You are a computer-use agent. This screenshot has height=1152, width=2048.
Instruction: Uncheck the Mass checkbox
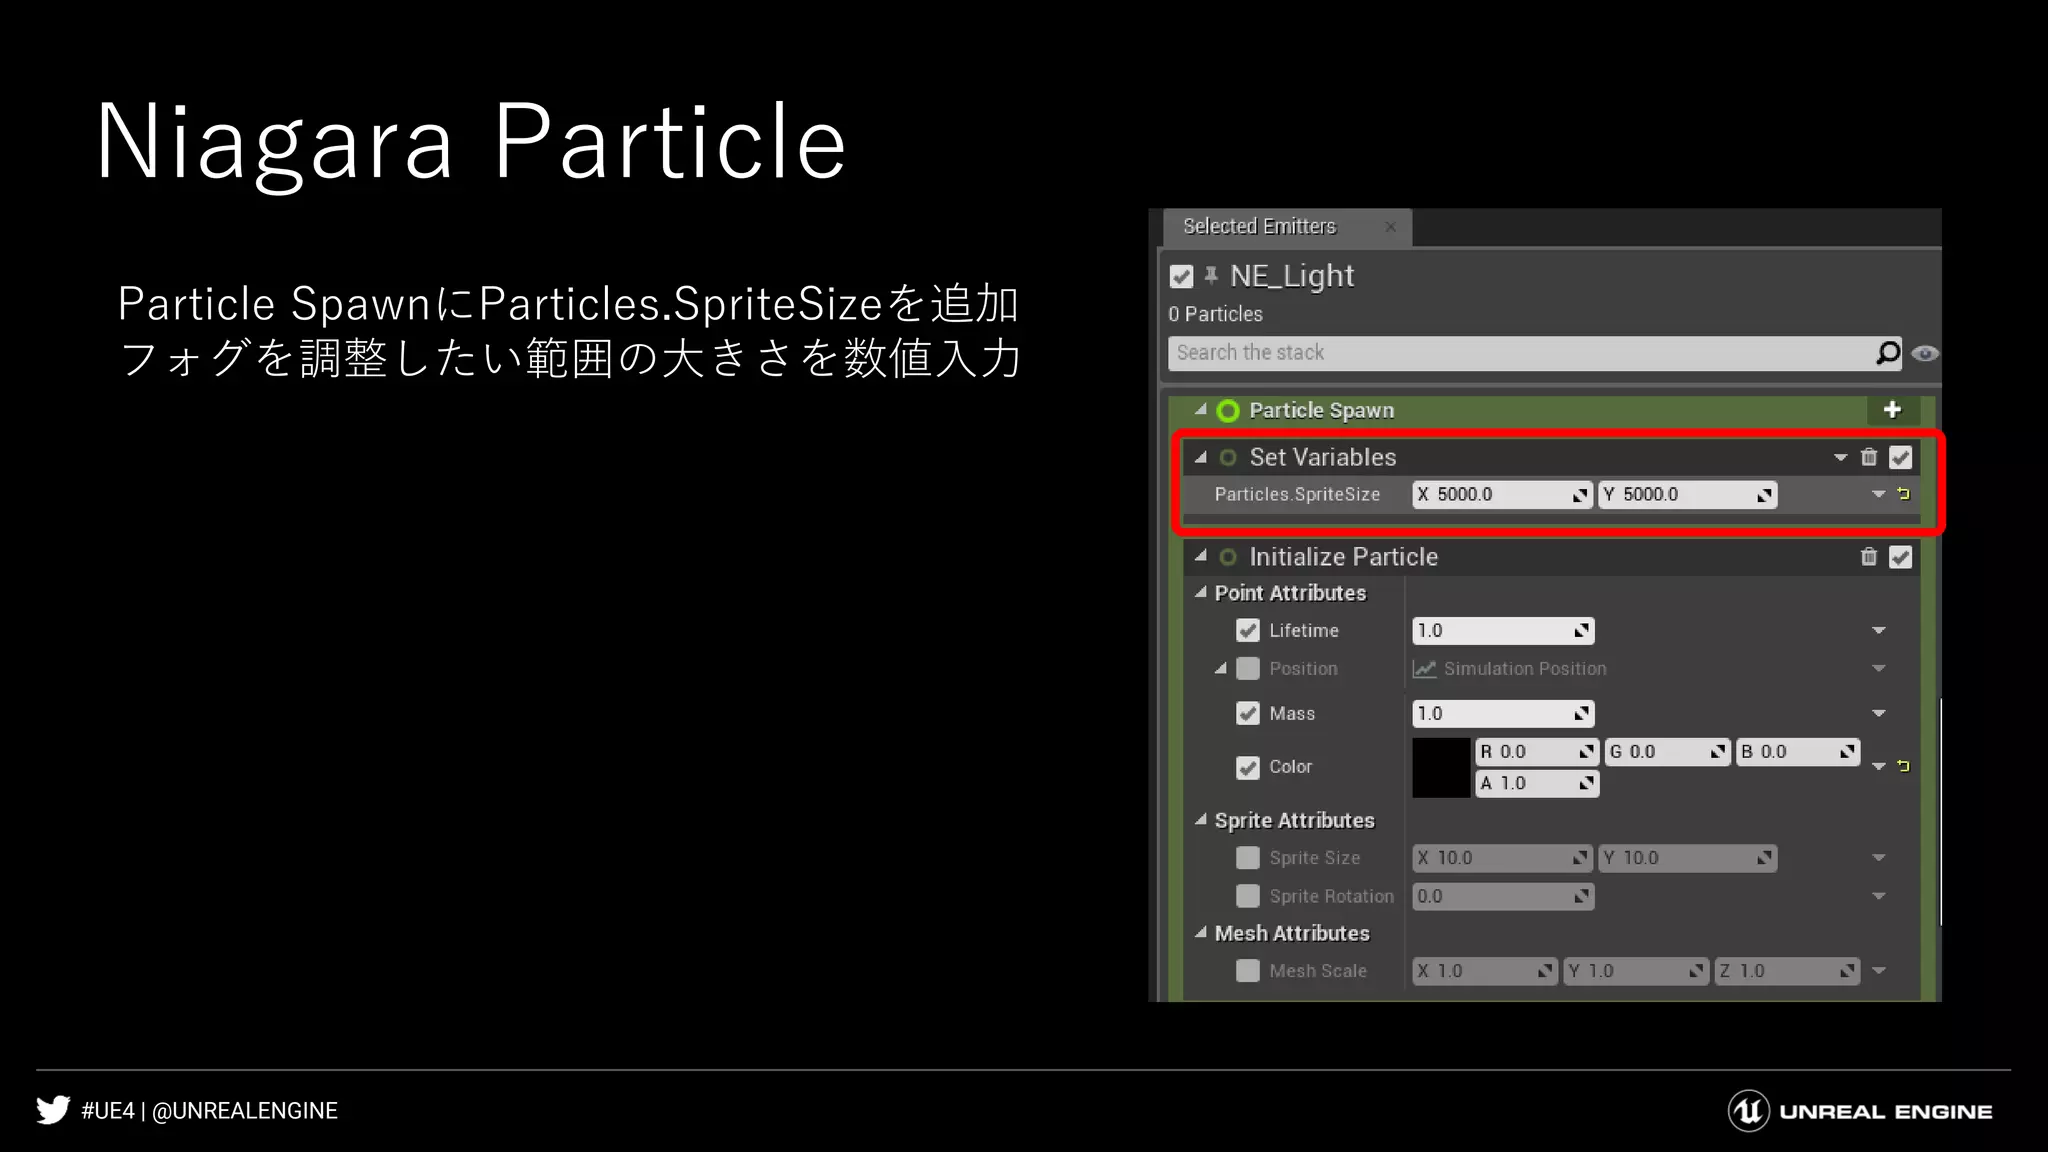1247,713
